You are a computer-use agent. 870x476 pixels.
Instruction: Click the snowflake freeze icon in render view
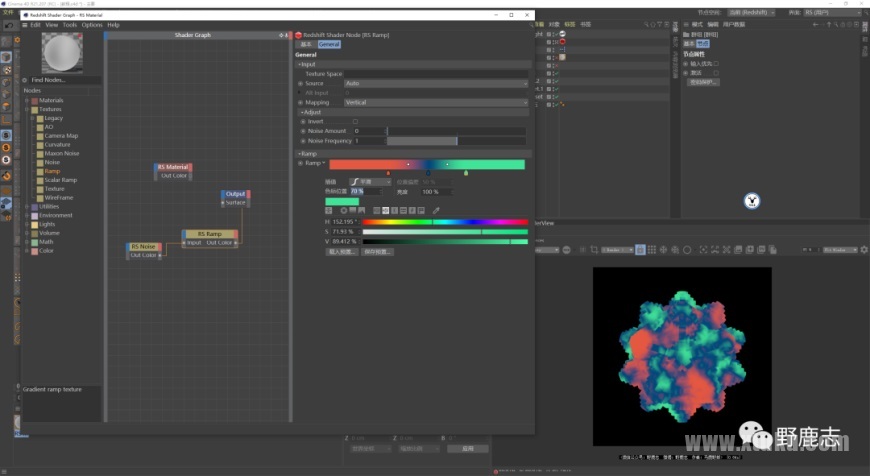[663, 250]
